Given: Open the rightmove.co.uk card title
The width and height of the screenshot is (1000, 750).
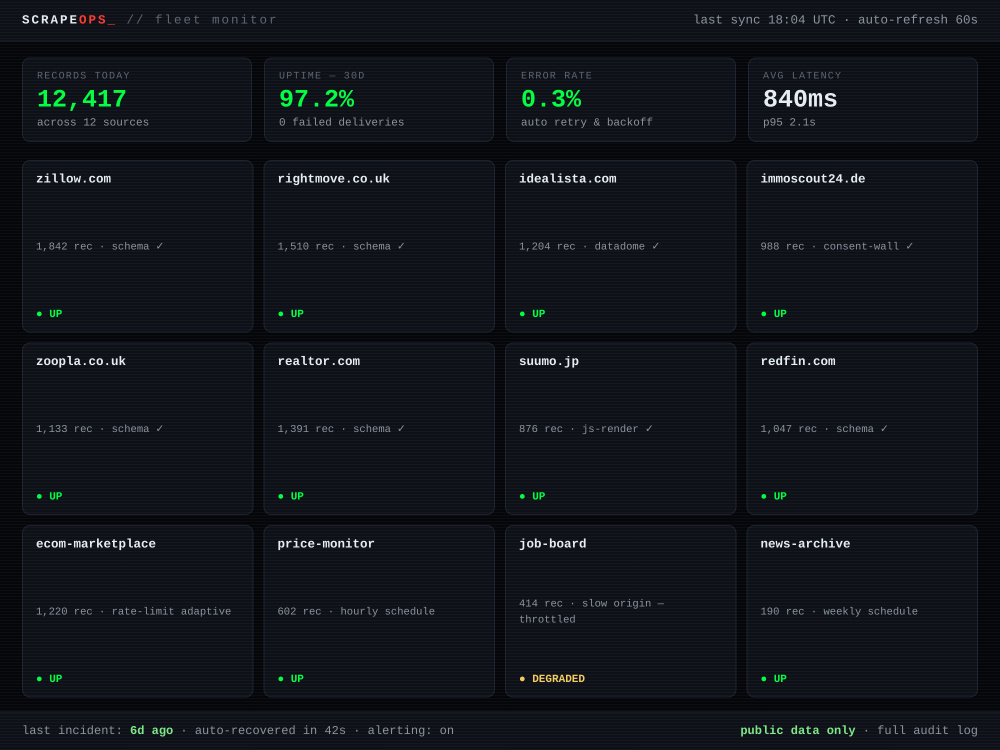Looking at the screenshot, I should click(x=334, y=179).
